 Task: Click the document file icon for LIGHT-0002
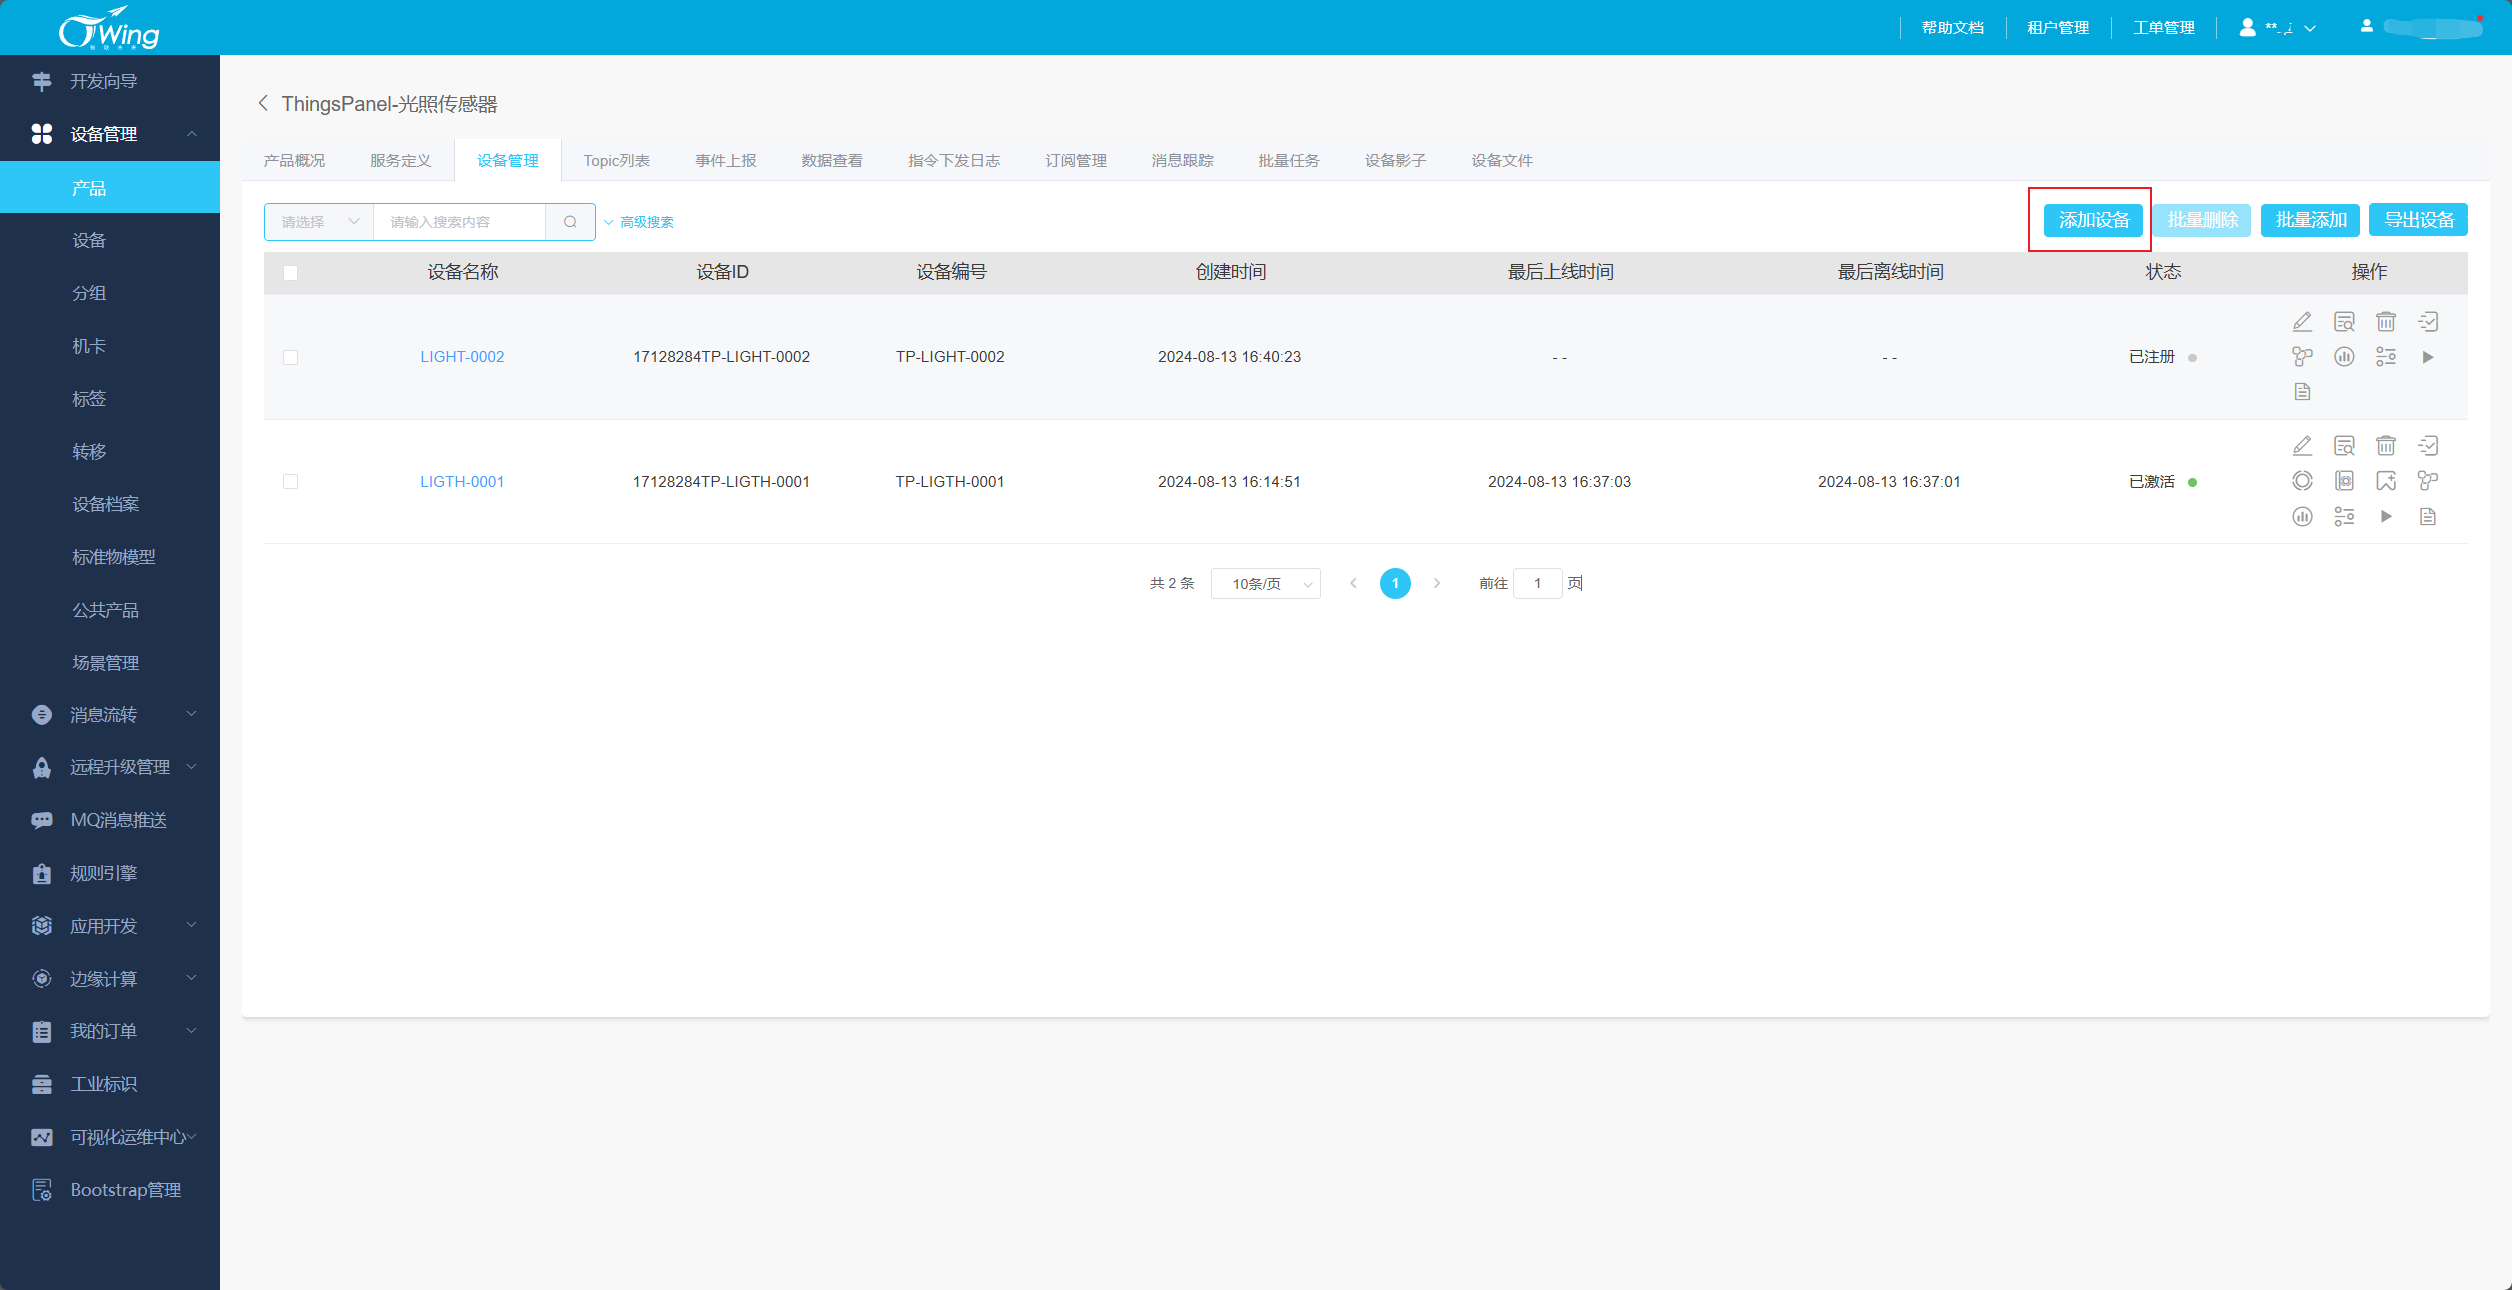click(x=2302, y=392)
